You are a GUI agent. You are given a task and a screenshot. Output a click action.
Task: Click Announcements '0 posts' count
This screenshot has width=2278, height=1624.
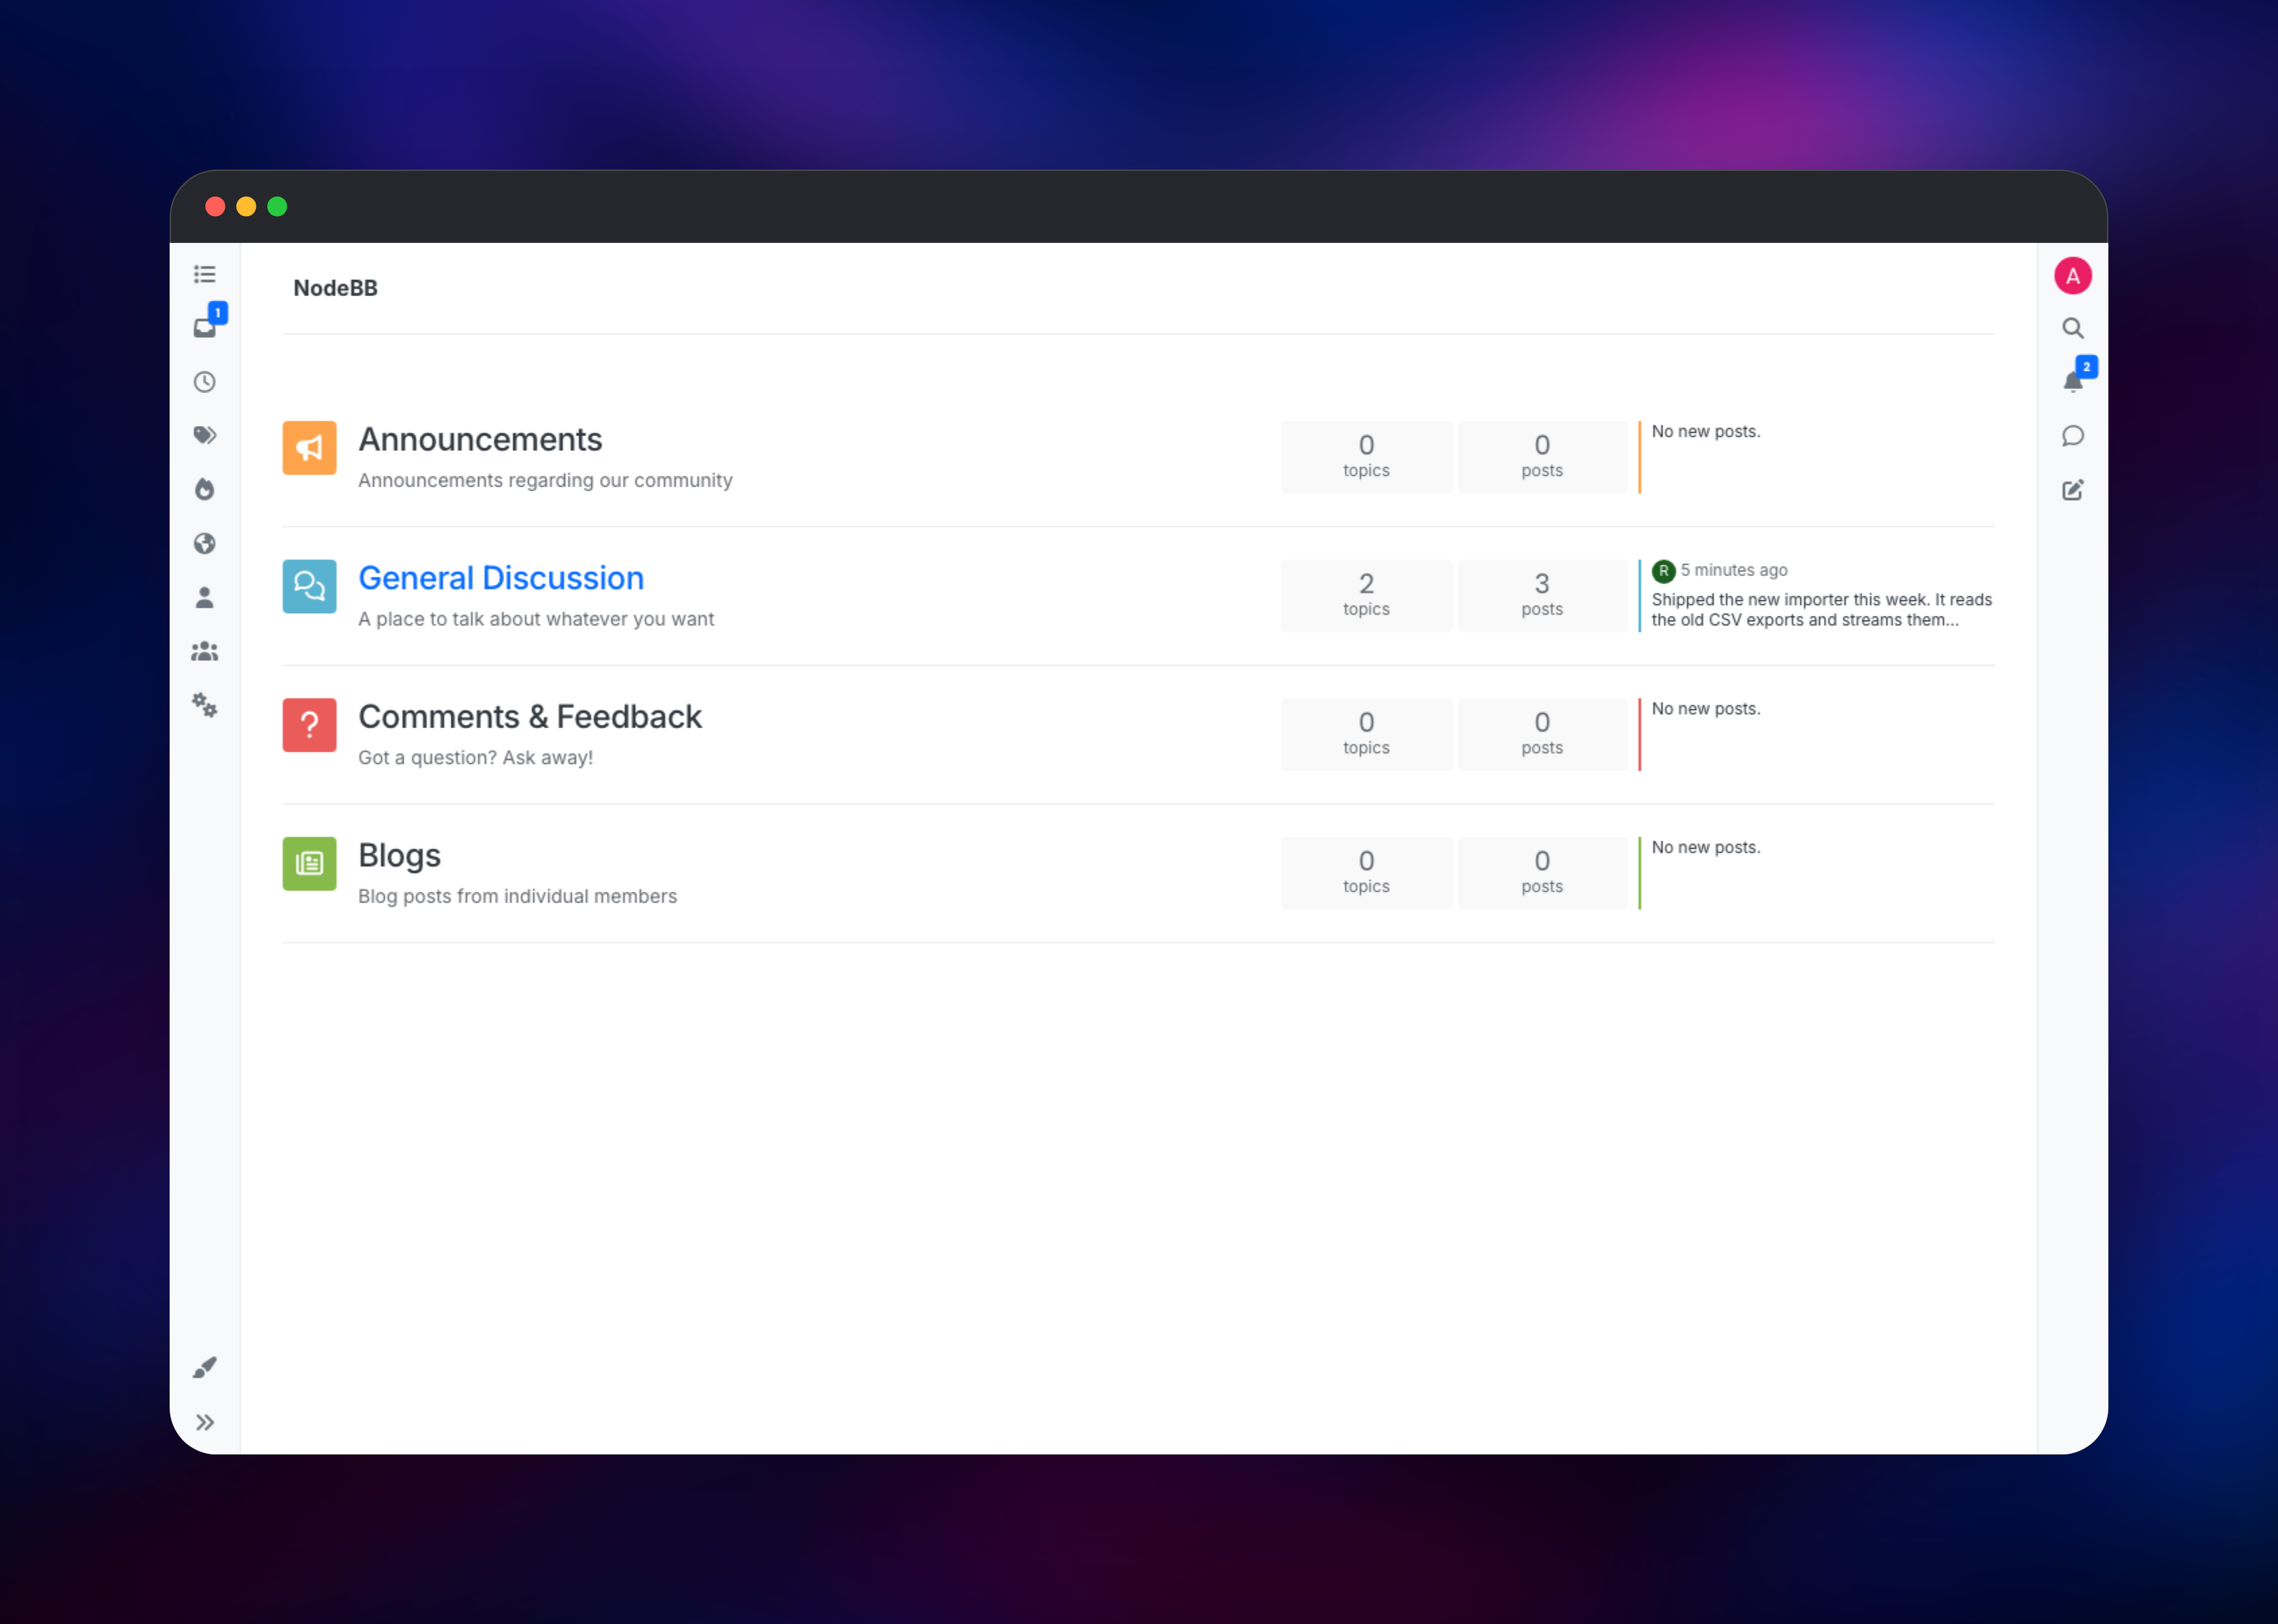1542,457
